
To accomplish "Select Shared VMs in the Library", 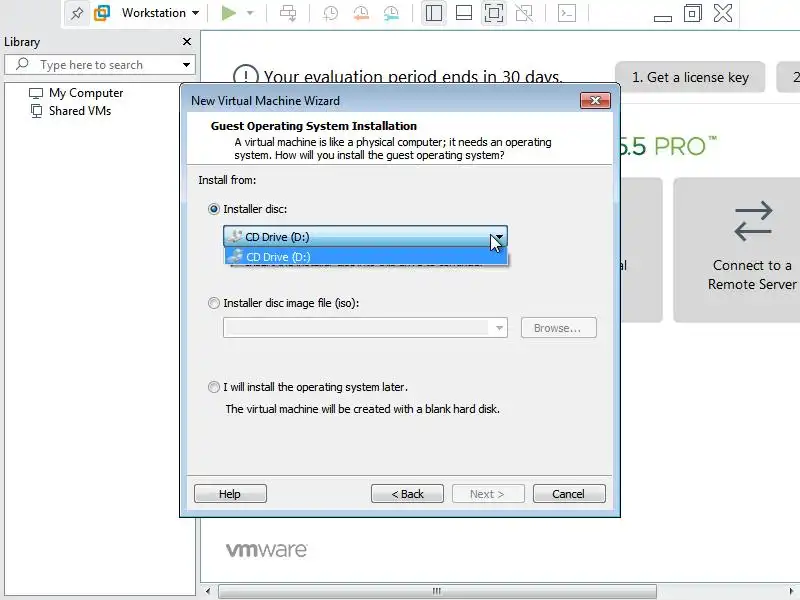I will pos(80,111).
